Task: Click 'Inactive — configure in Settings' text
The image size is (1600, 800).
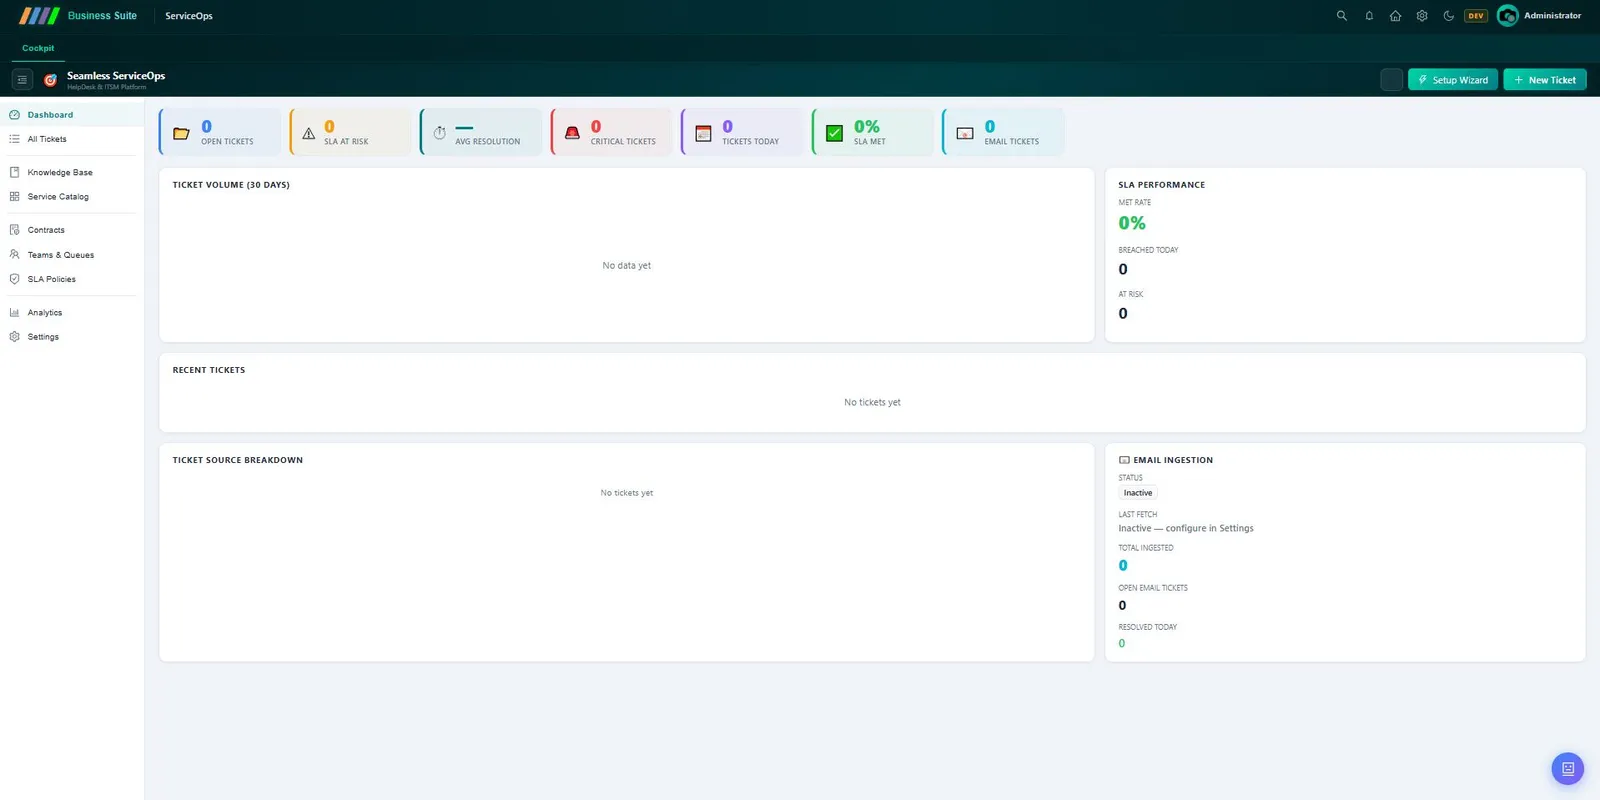Action: [x=1186, y=528]
